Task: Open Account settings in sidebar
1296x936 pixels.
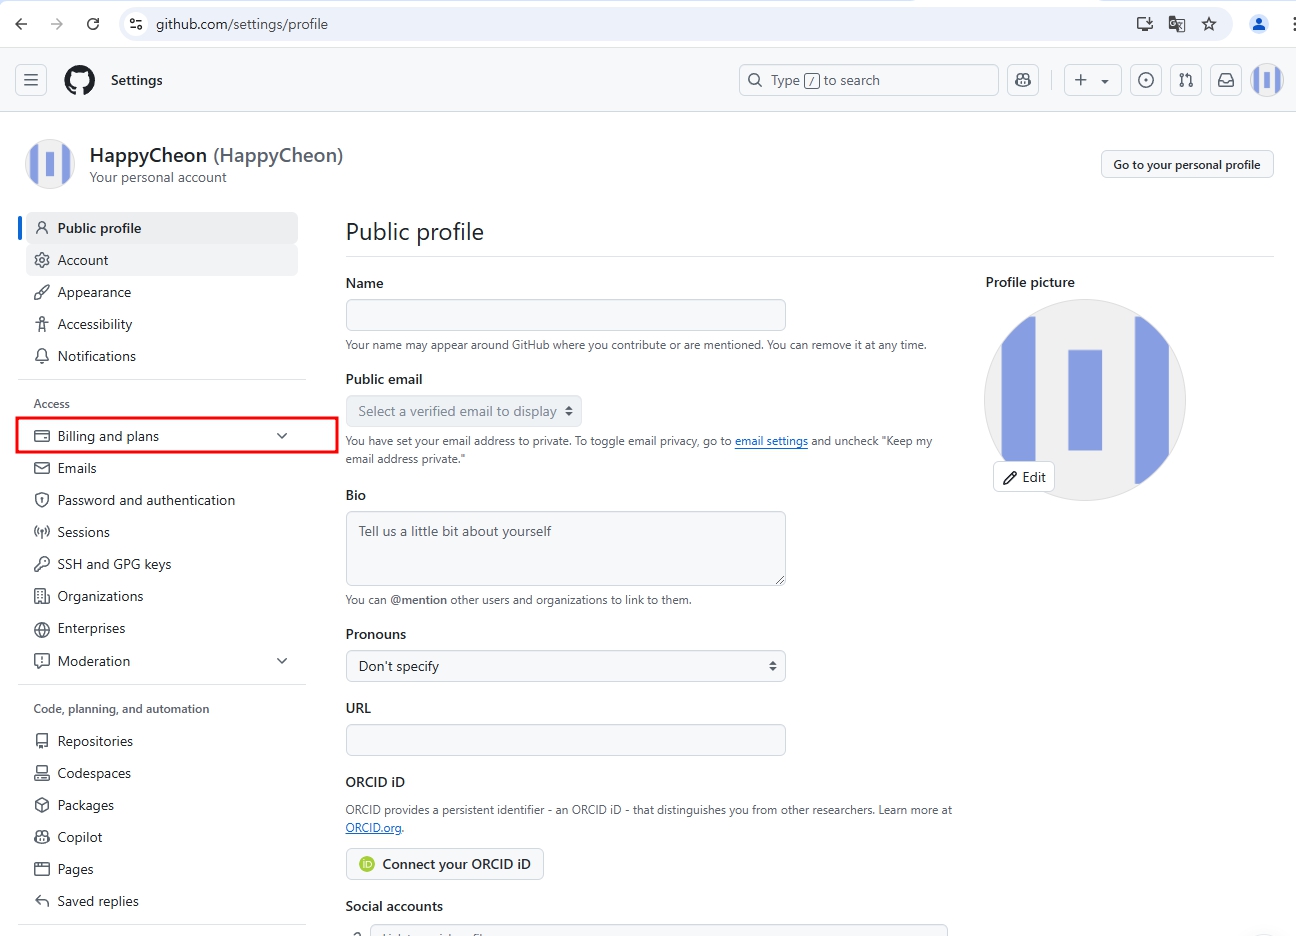Action: coord(162,260)
